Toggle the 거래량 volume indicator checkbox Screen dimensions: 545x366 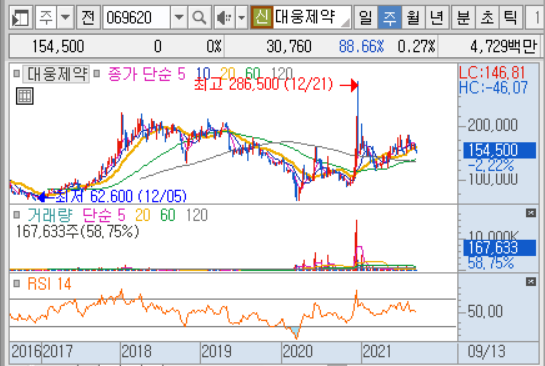(16, 215)
